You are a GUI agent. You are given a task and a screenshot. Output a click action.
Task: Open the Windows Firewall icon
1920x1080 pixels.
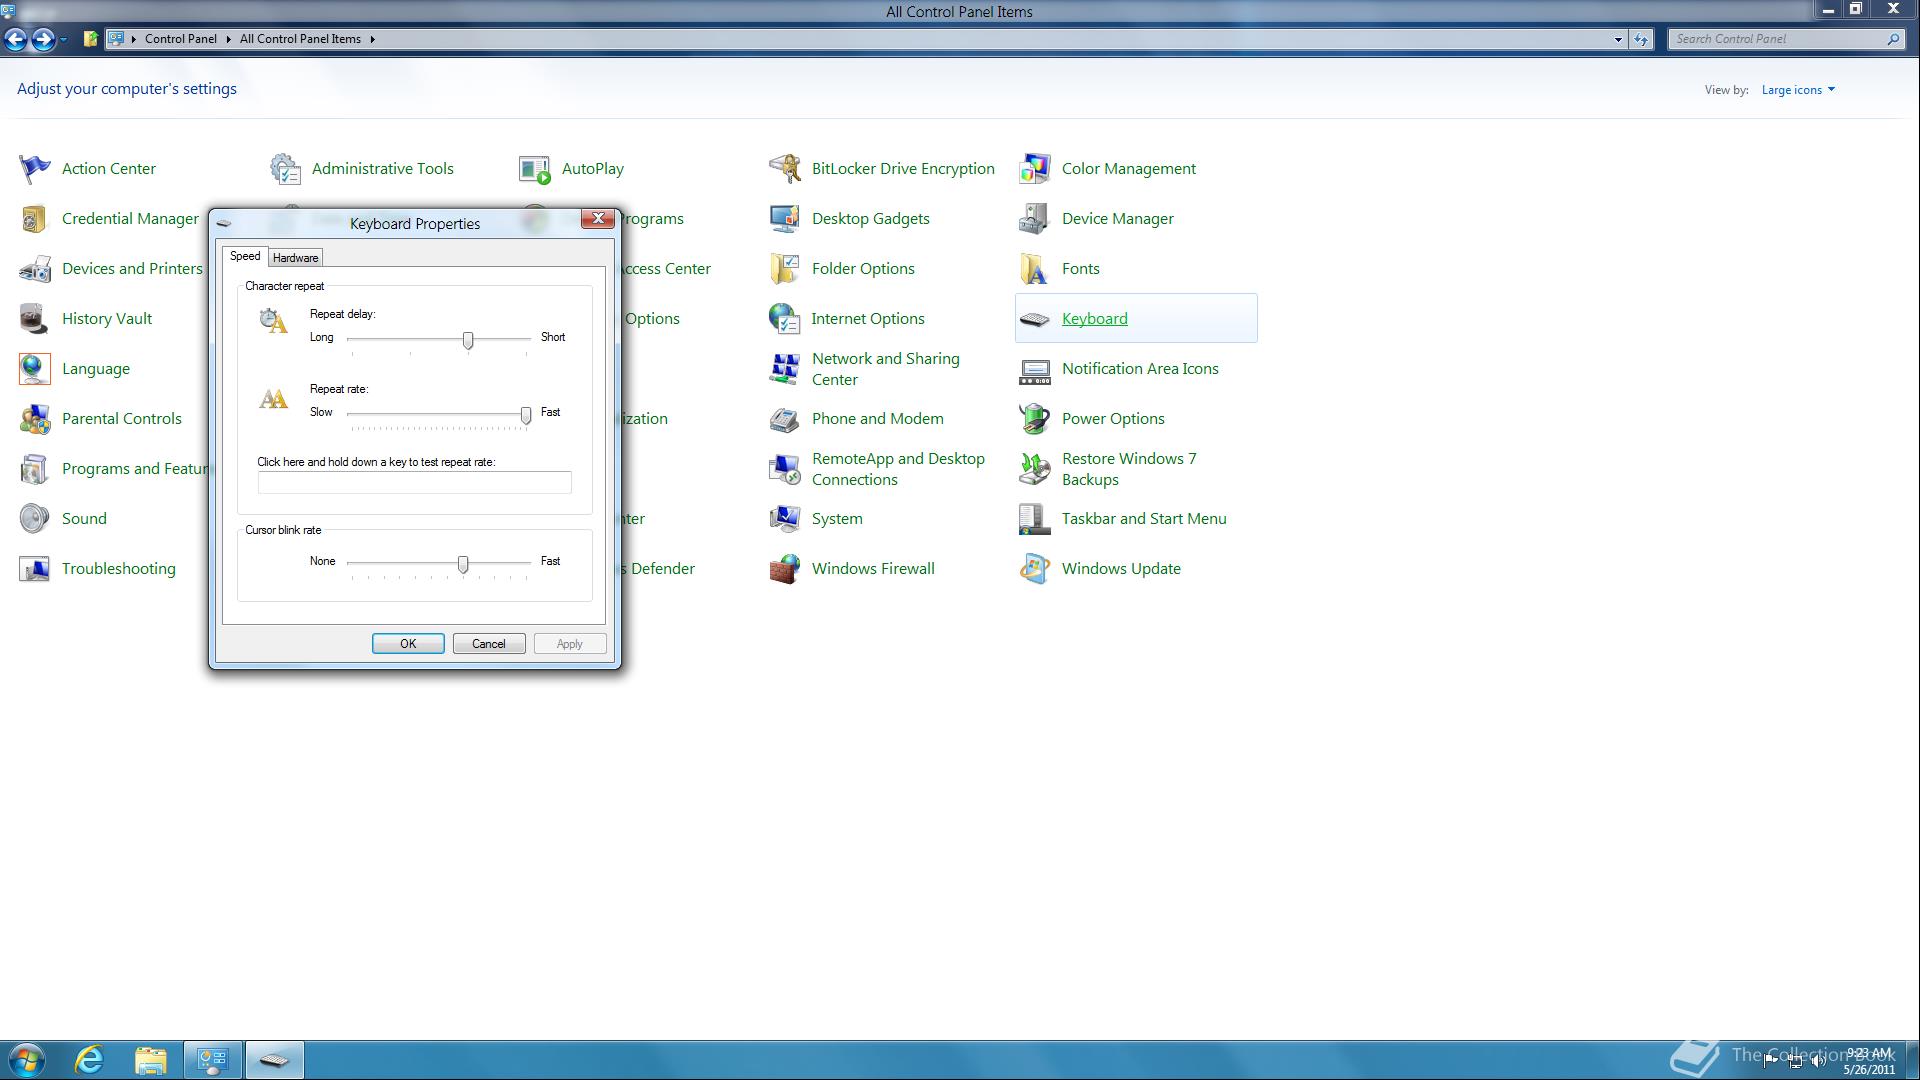tap(785, 569)
